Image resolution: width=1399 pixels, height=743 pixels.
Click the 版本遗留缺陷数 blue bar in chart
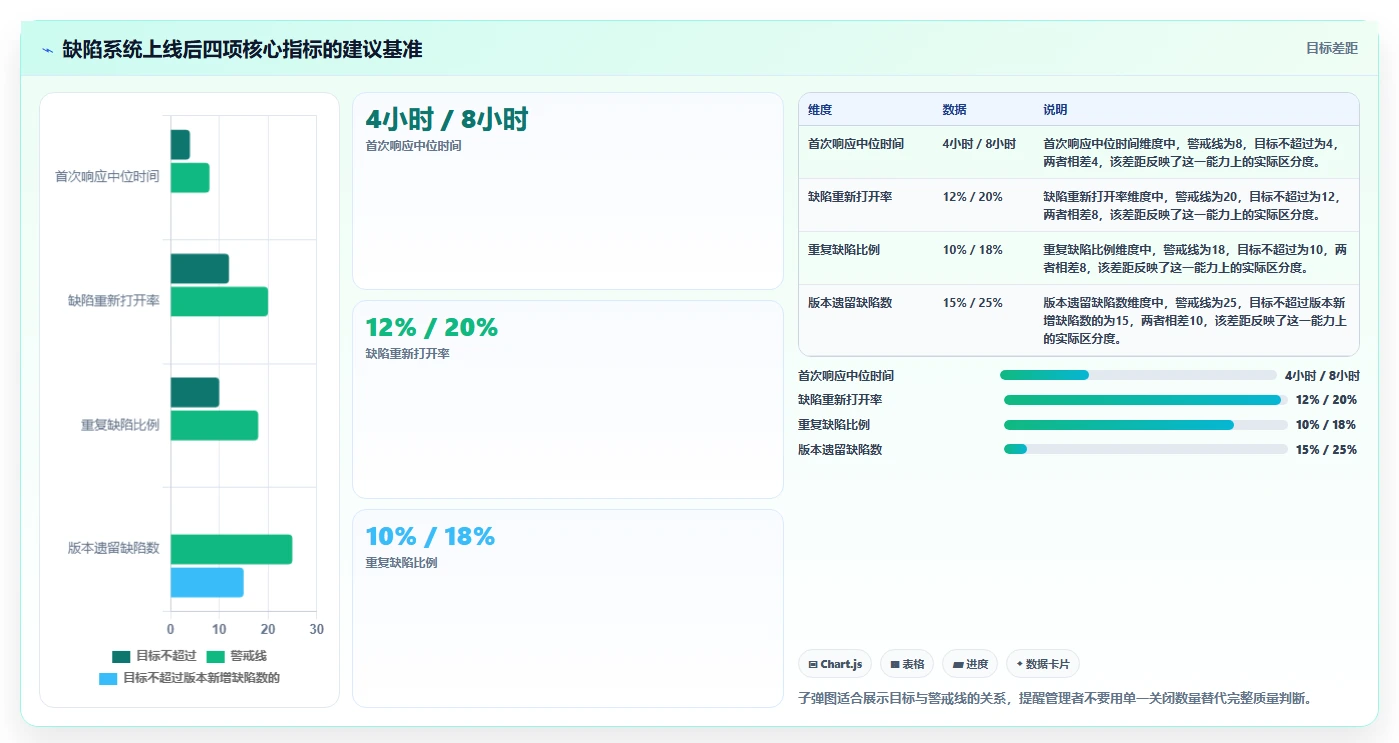point(207,582)
